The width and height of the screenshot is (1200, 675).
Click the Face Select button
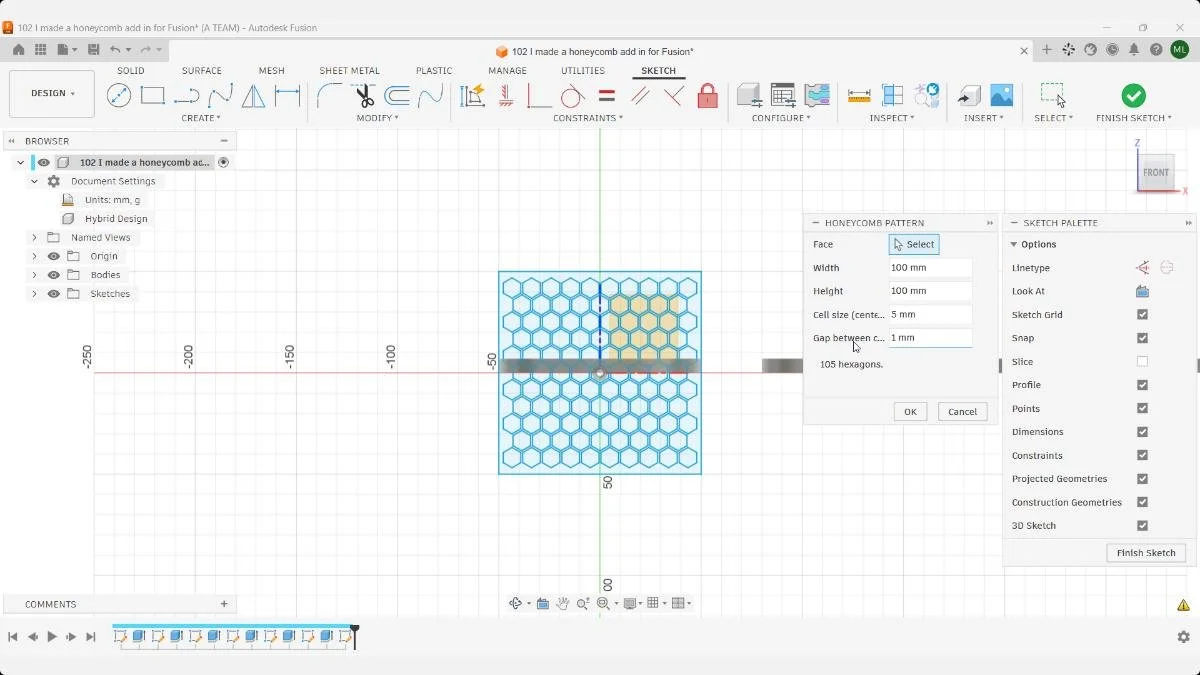point(914,244)
